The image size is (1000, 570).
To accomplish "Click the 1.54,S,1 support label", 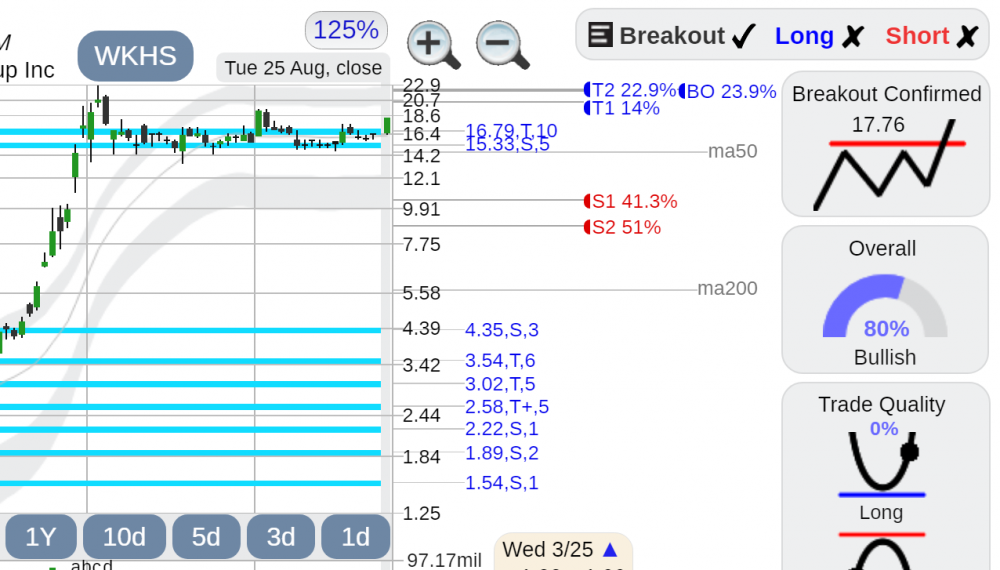I will pyautogui.click(x=502, y=483).
